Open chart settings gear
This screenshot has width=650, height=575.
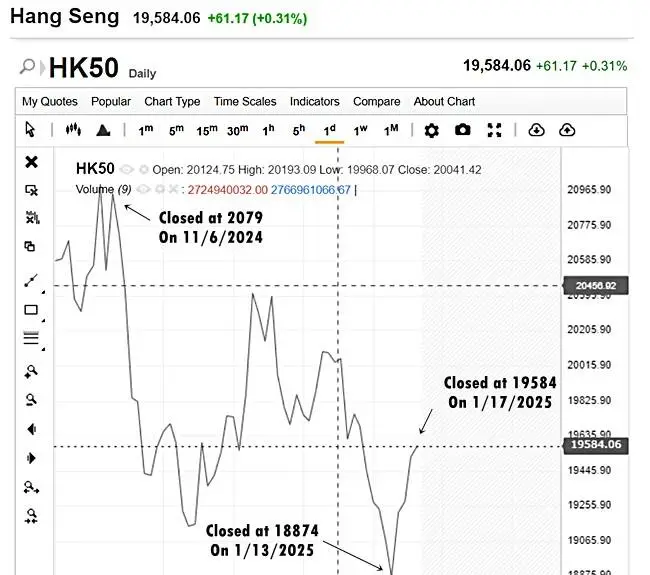pyautogui.click(x=431, y=130)
